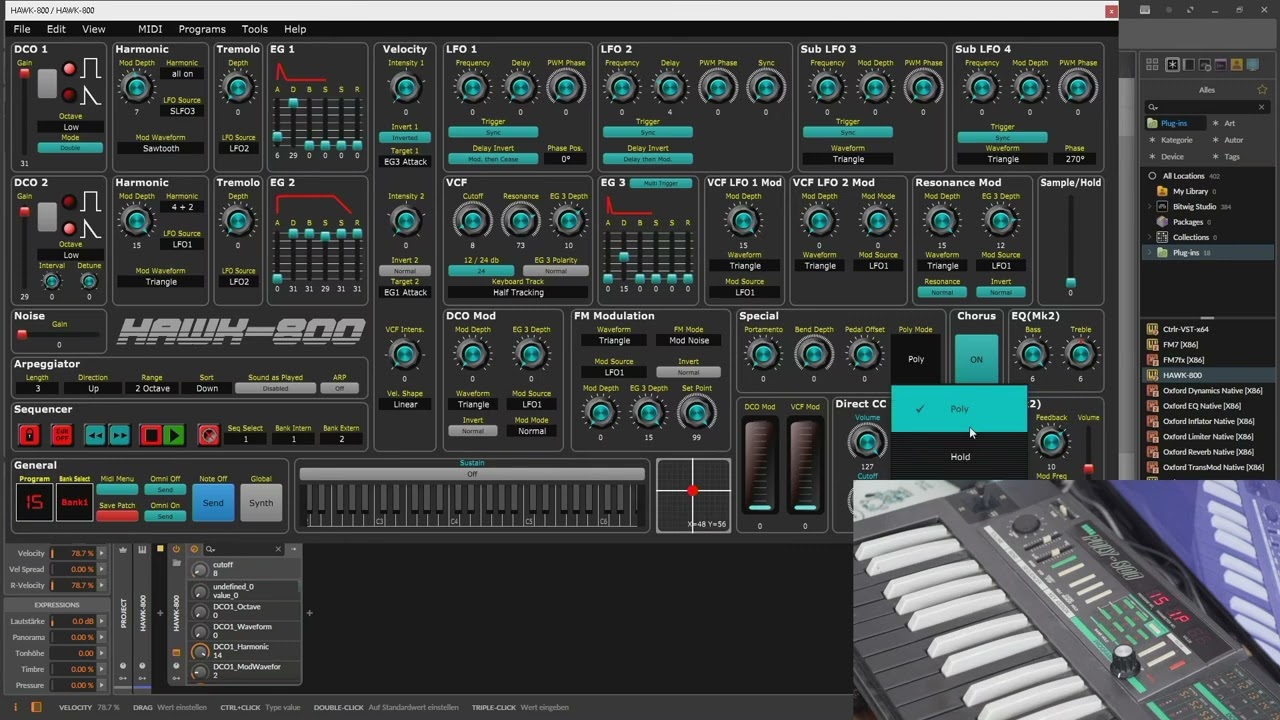The image size is (1280, 720).
Task: Select DCO 1 square waveform icon
Action: click(x=91, y=69)
